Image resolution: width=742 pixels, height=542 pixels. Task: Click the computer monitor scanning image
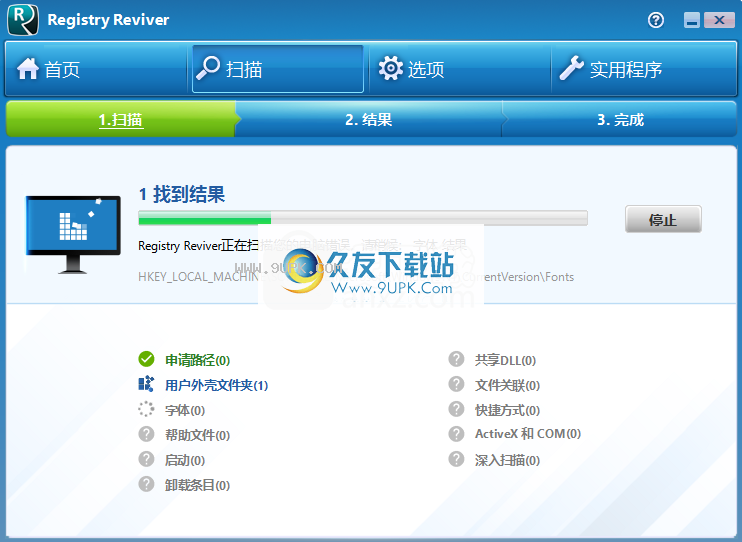(73, 234)
